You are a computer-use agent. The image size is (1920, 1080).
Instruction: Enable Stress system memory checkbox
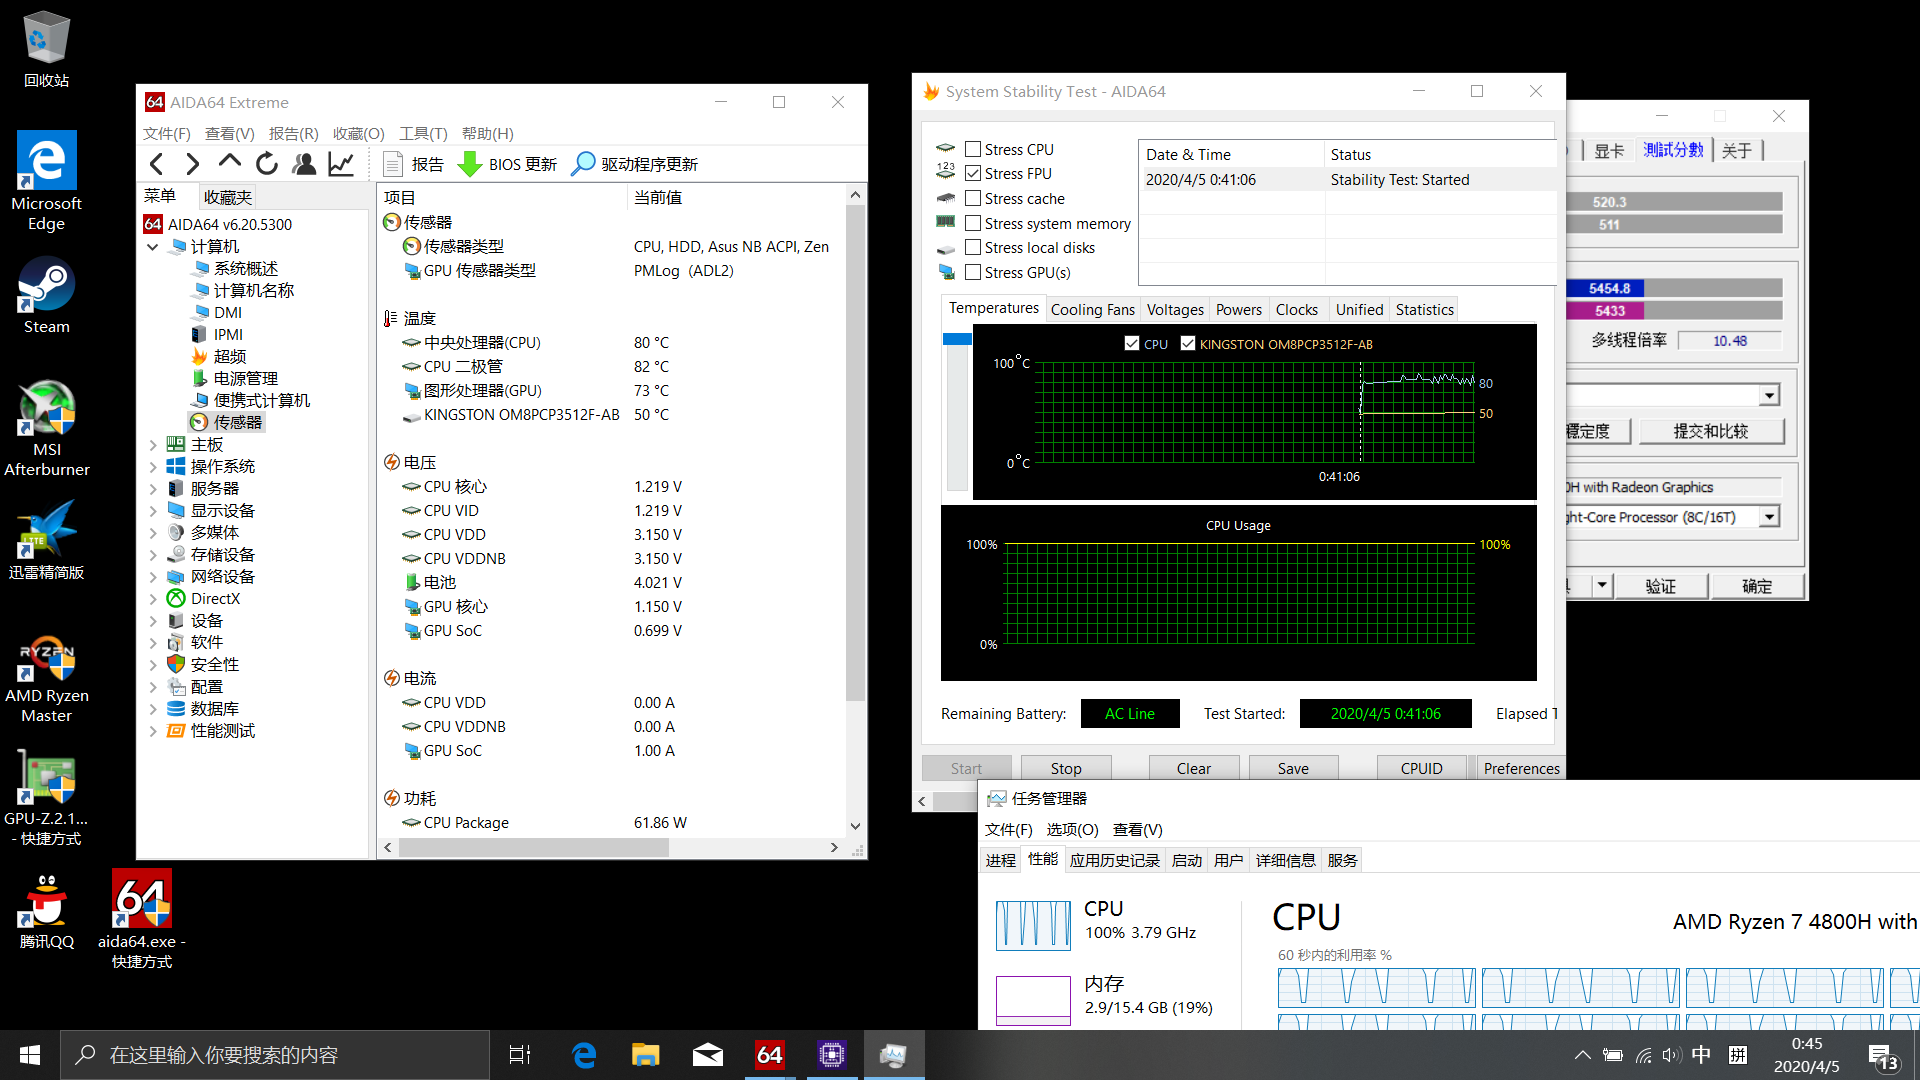pos(973,223)
